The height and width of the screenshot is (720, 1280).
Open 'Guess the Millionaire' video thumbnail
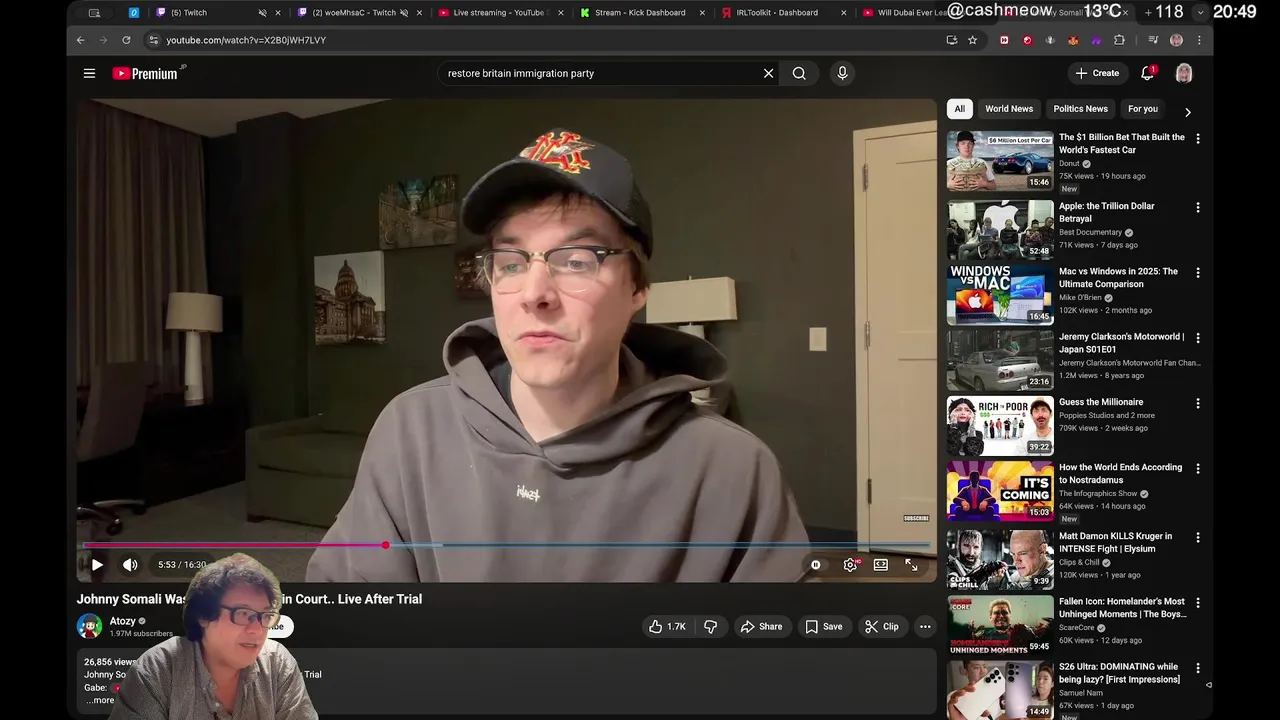1000,425
